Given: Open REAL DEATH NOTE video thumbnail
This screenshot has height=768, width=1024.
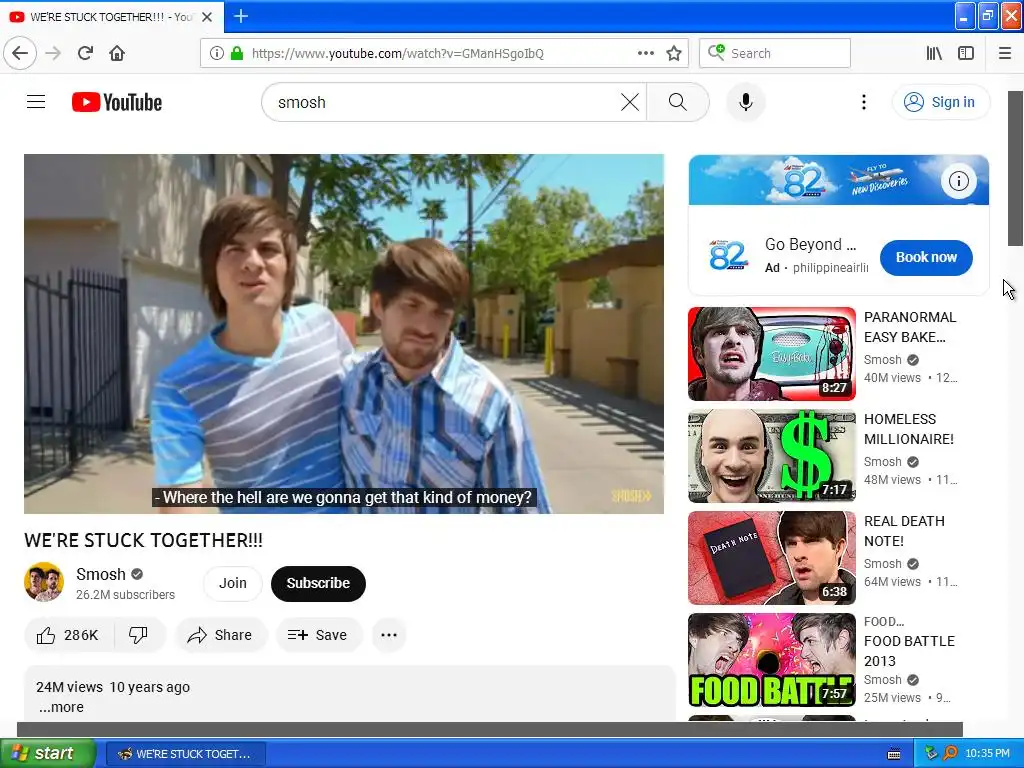Looking at the screenshot, I should tap(771, 558).
